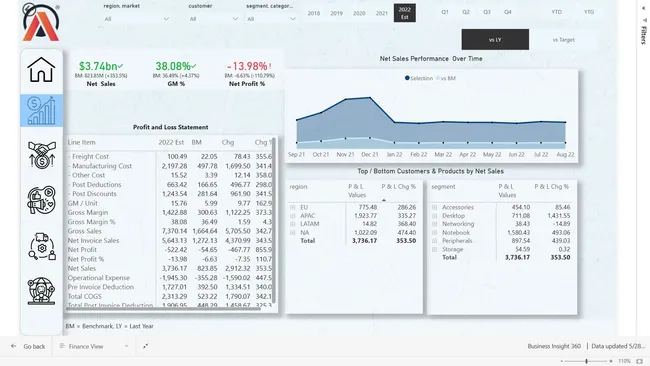
Task: Open the Supply Chain truck icon
Action: (41, 246)
